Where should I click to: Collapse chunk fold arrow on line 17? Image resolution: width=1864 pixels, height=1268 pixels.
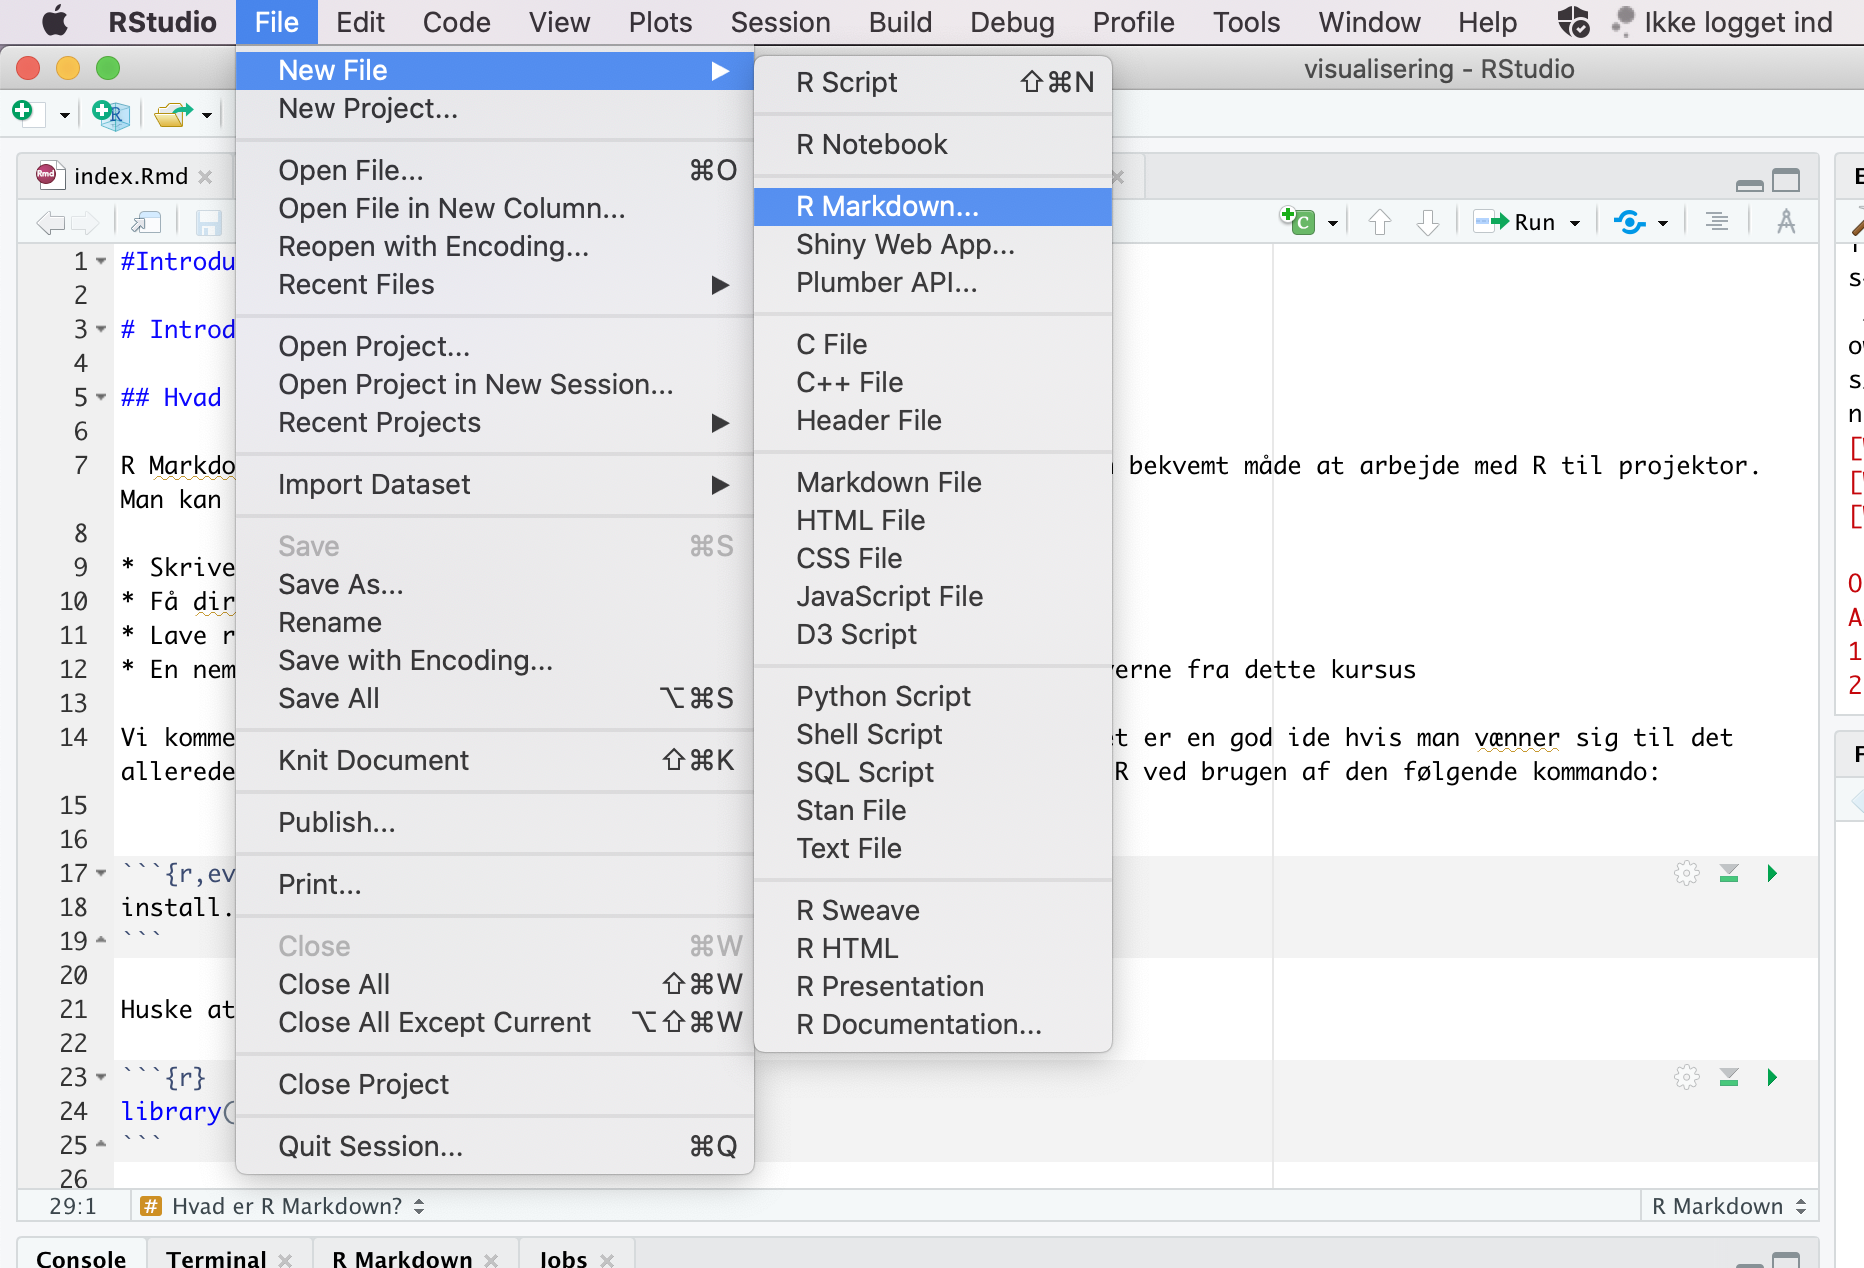tap(101, 873)
